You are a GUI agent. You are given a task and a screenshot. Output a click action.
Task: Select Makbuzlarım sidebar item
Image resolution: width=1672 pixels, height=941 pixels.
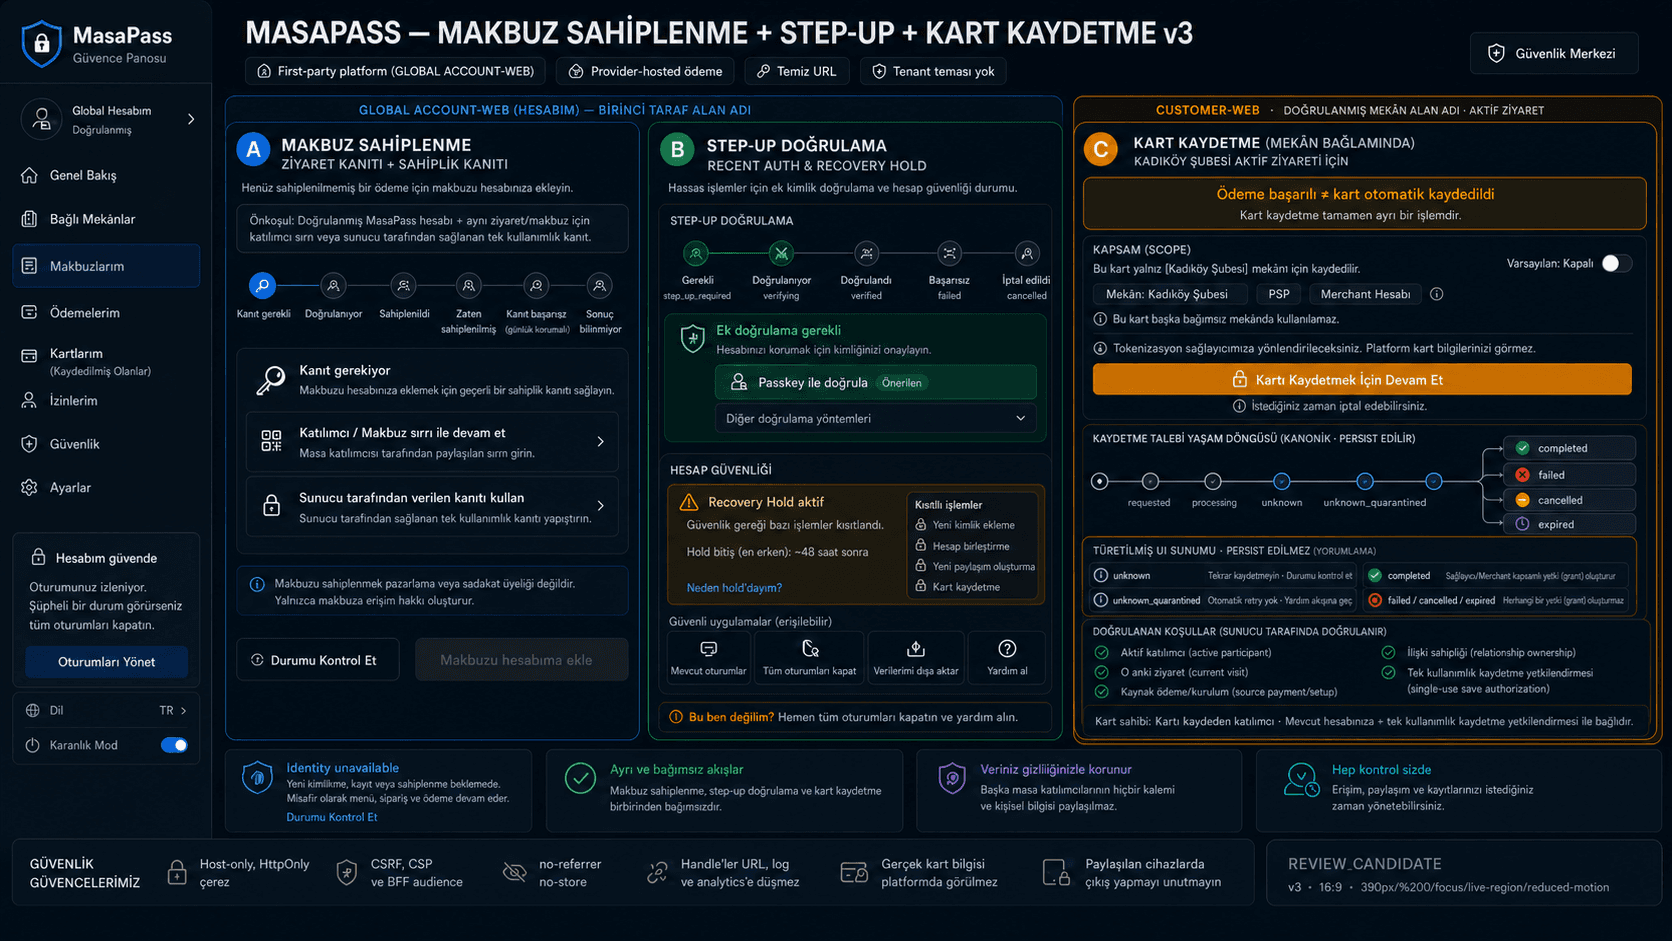pyautogui.click(x=106, y=266)
